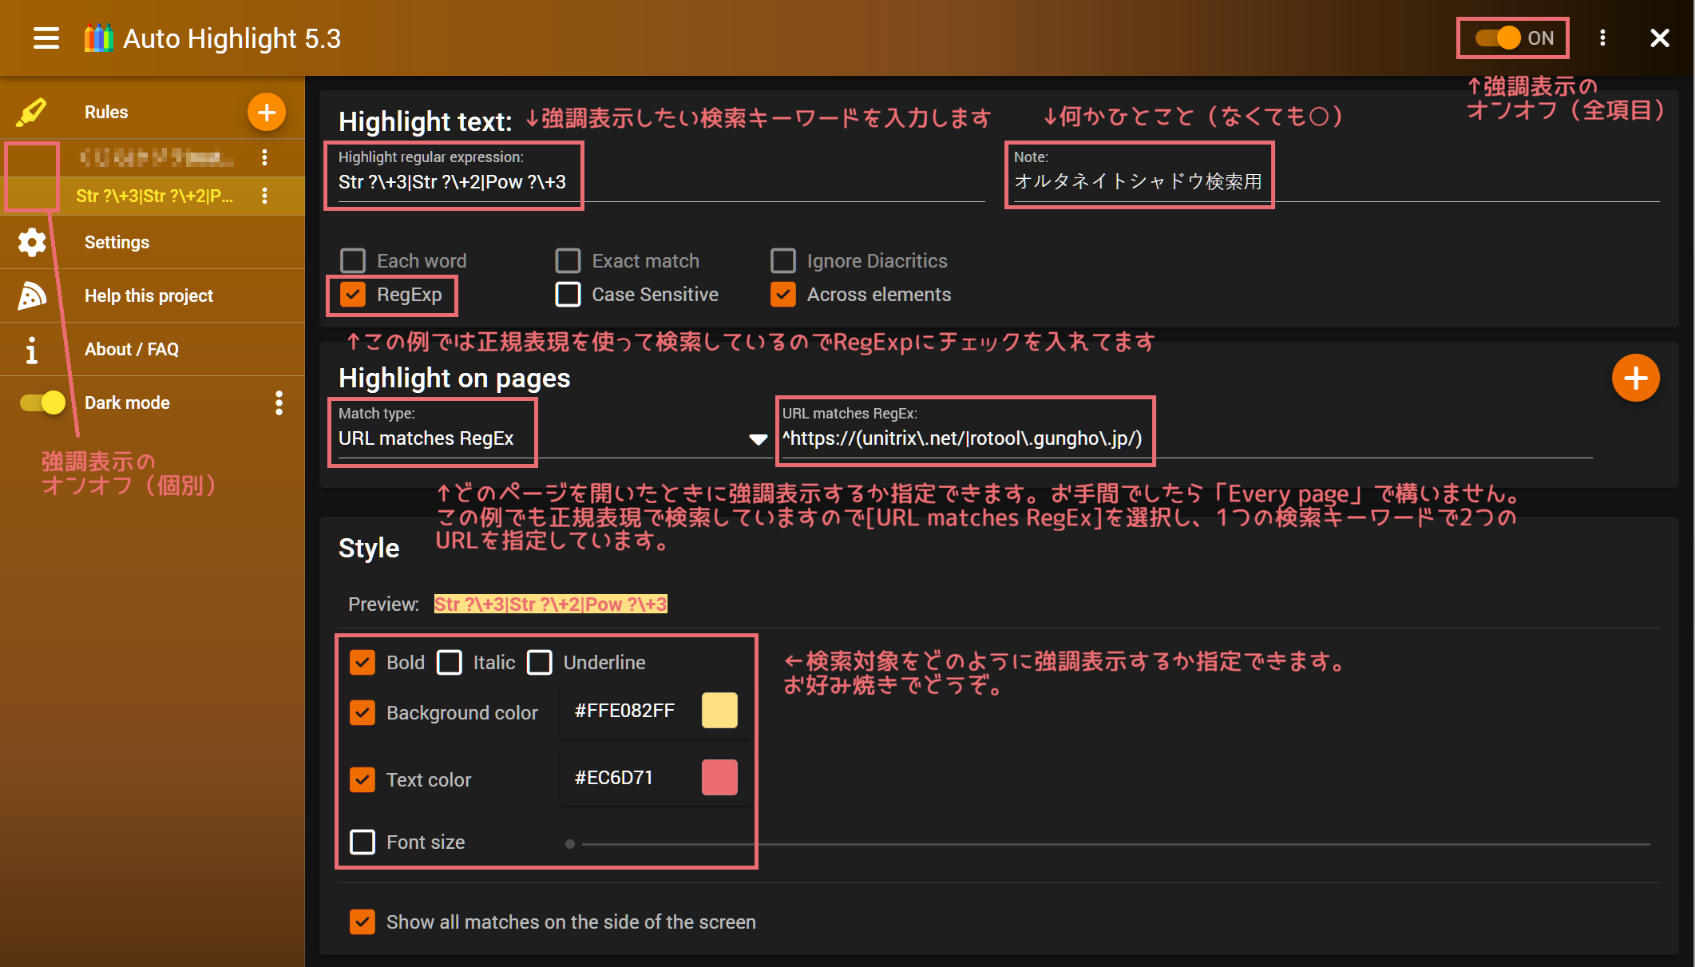Click the Help this project pizza icon
This screenshot has width=1695, height=967.
pyautogui.click(x=32, y=296)
